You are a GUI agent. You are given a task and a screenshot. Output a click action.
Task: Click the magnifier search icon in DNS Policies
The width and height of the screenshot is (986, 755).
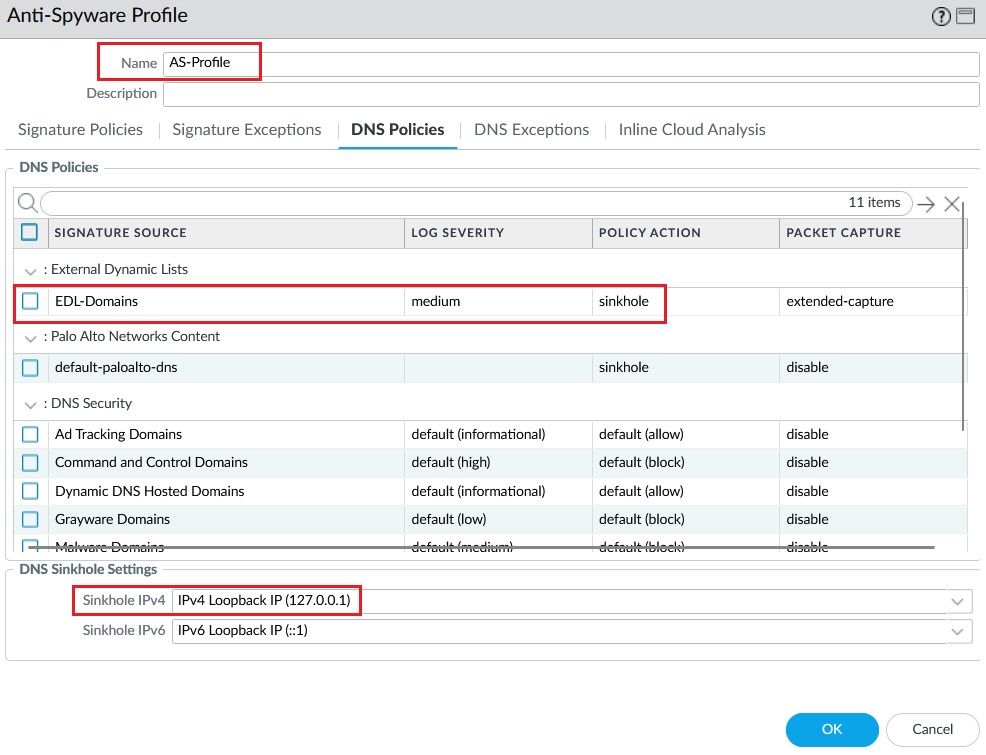click(28, 203)
